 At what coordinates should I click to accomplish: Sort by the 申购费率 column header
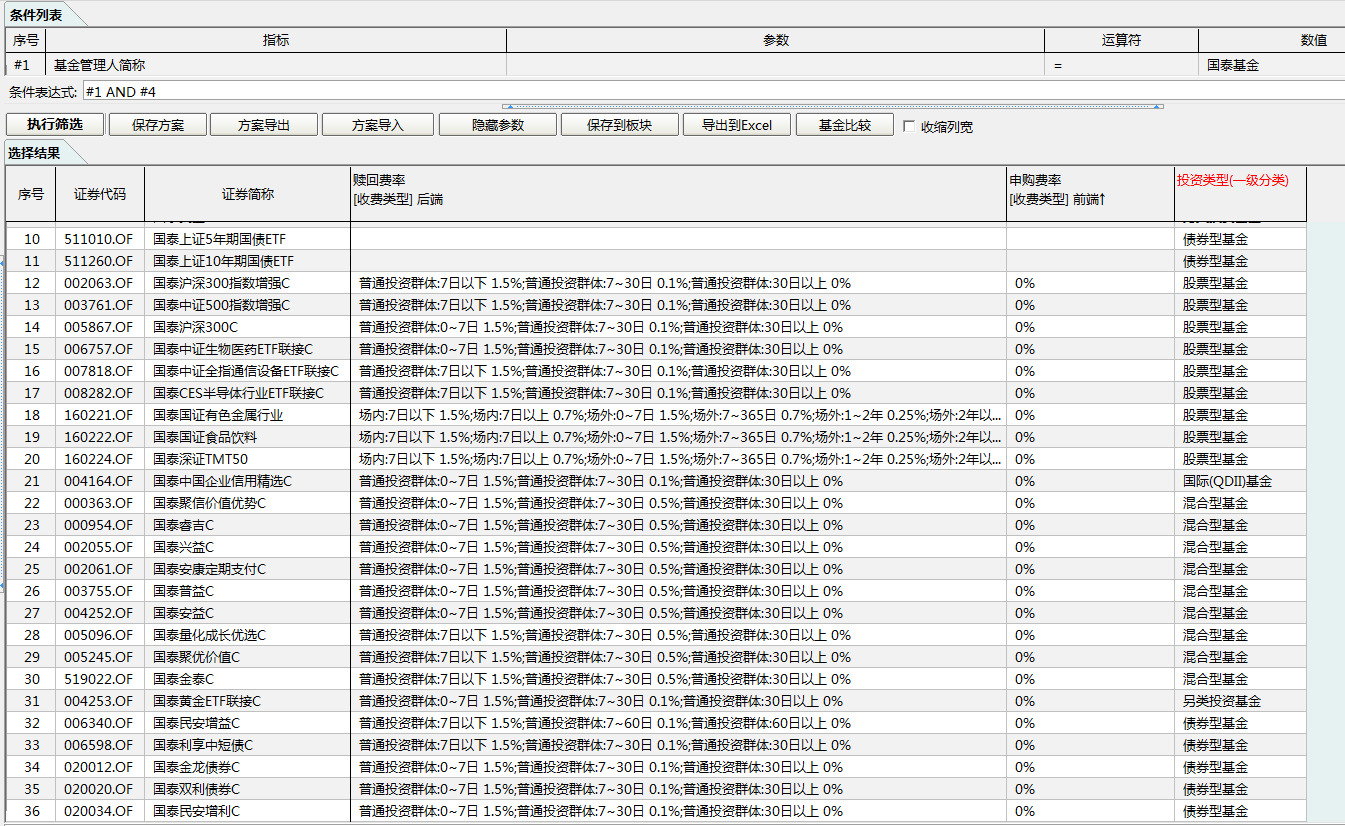[x=1090, y=194]
